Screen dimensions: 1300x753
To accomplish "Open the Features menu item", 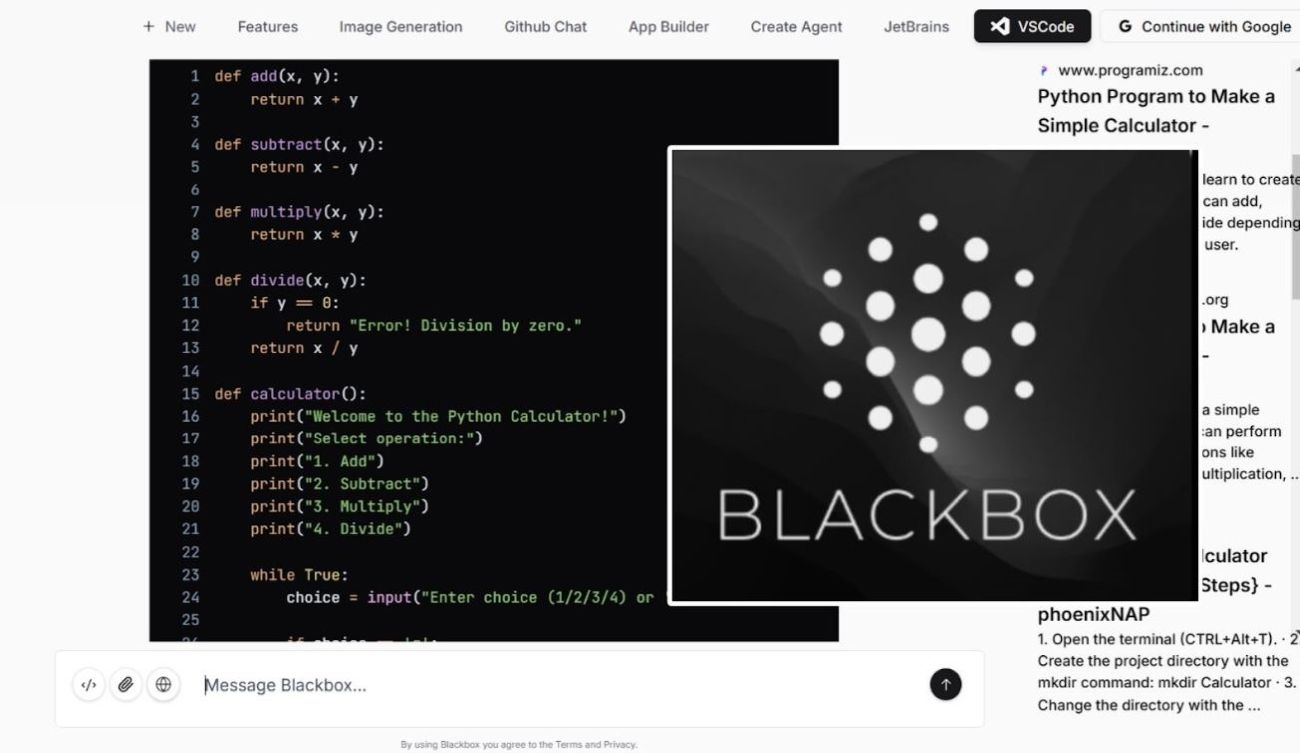I will [267, 27].
